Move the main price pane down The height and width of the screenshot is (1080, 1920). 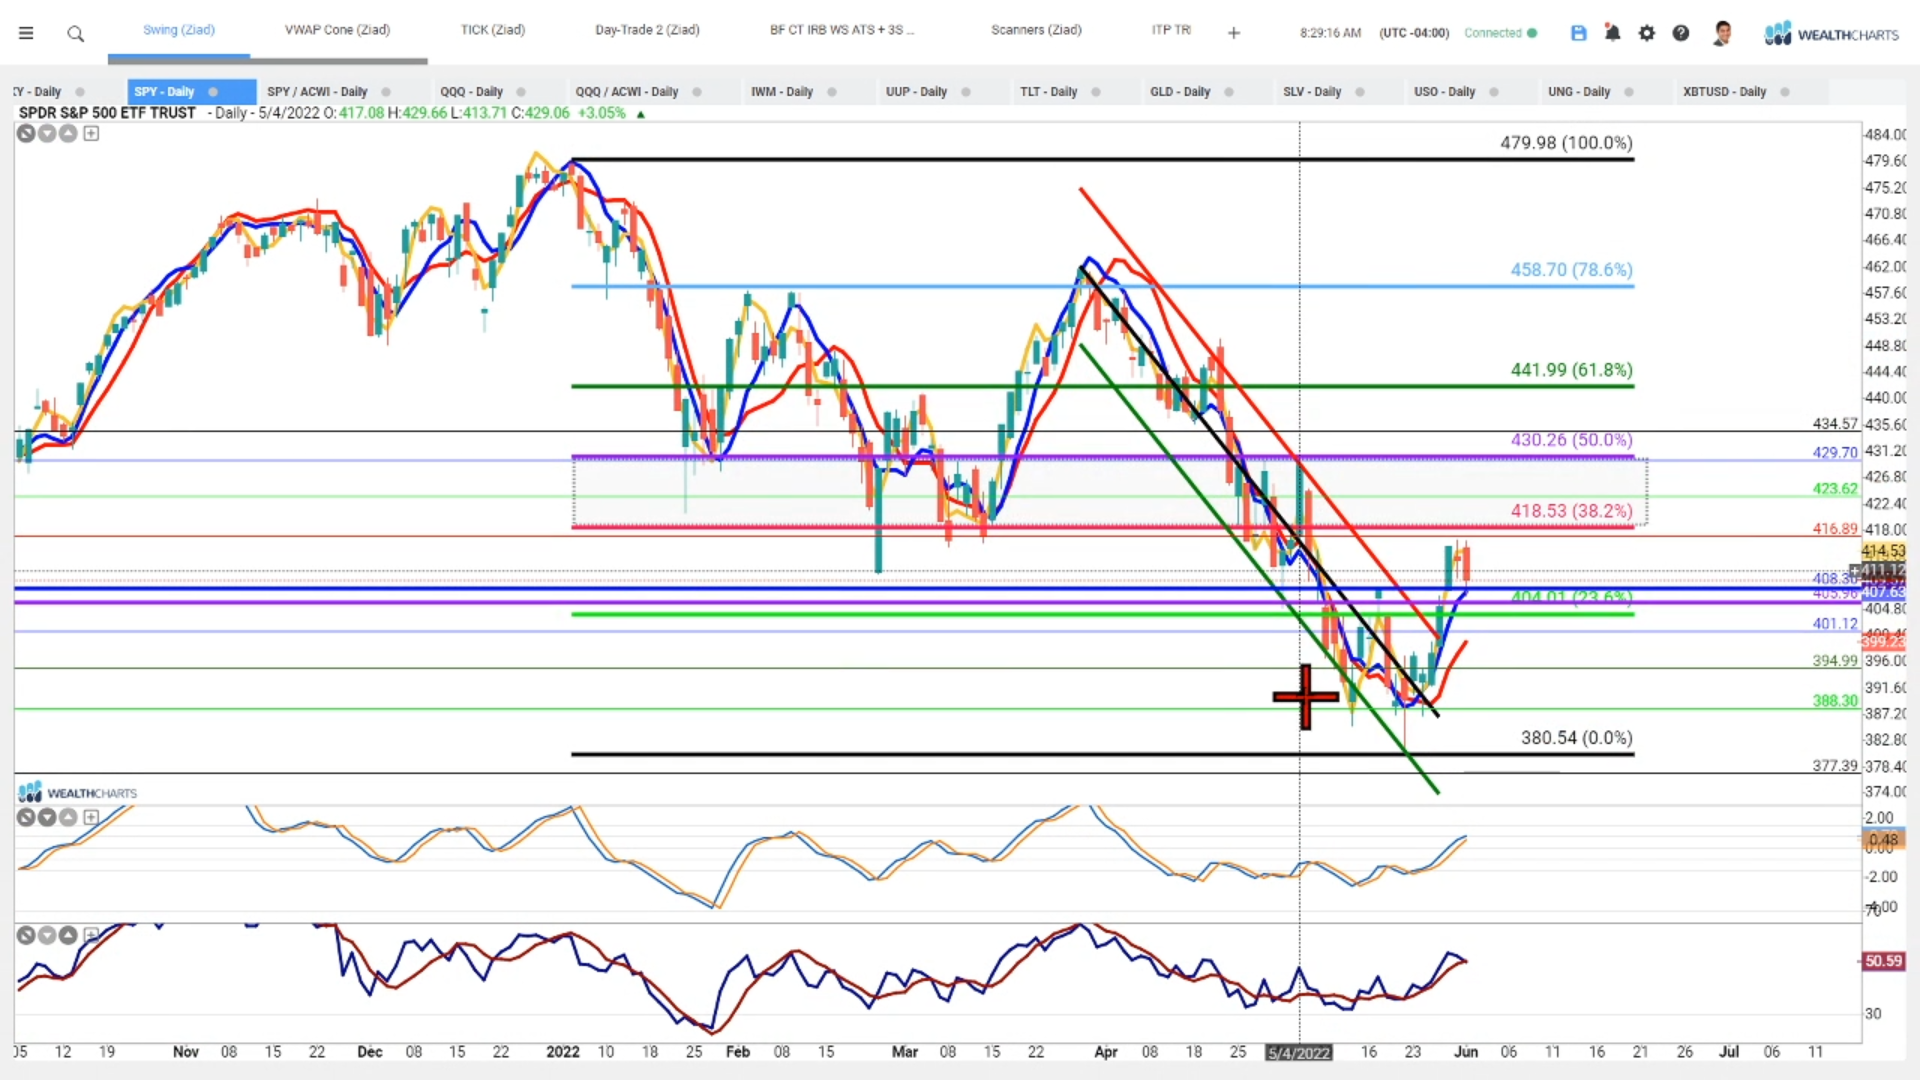pos(47,133)
